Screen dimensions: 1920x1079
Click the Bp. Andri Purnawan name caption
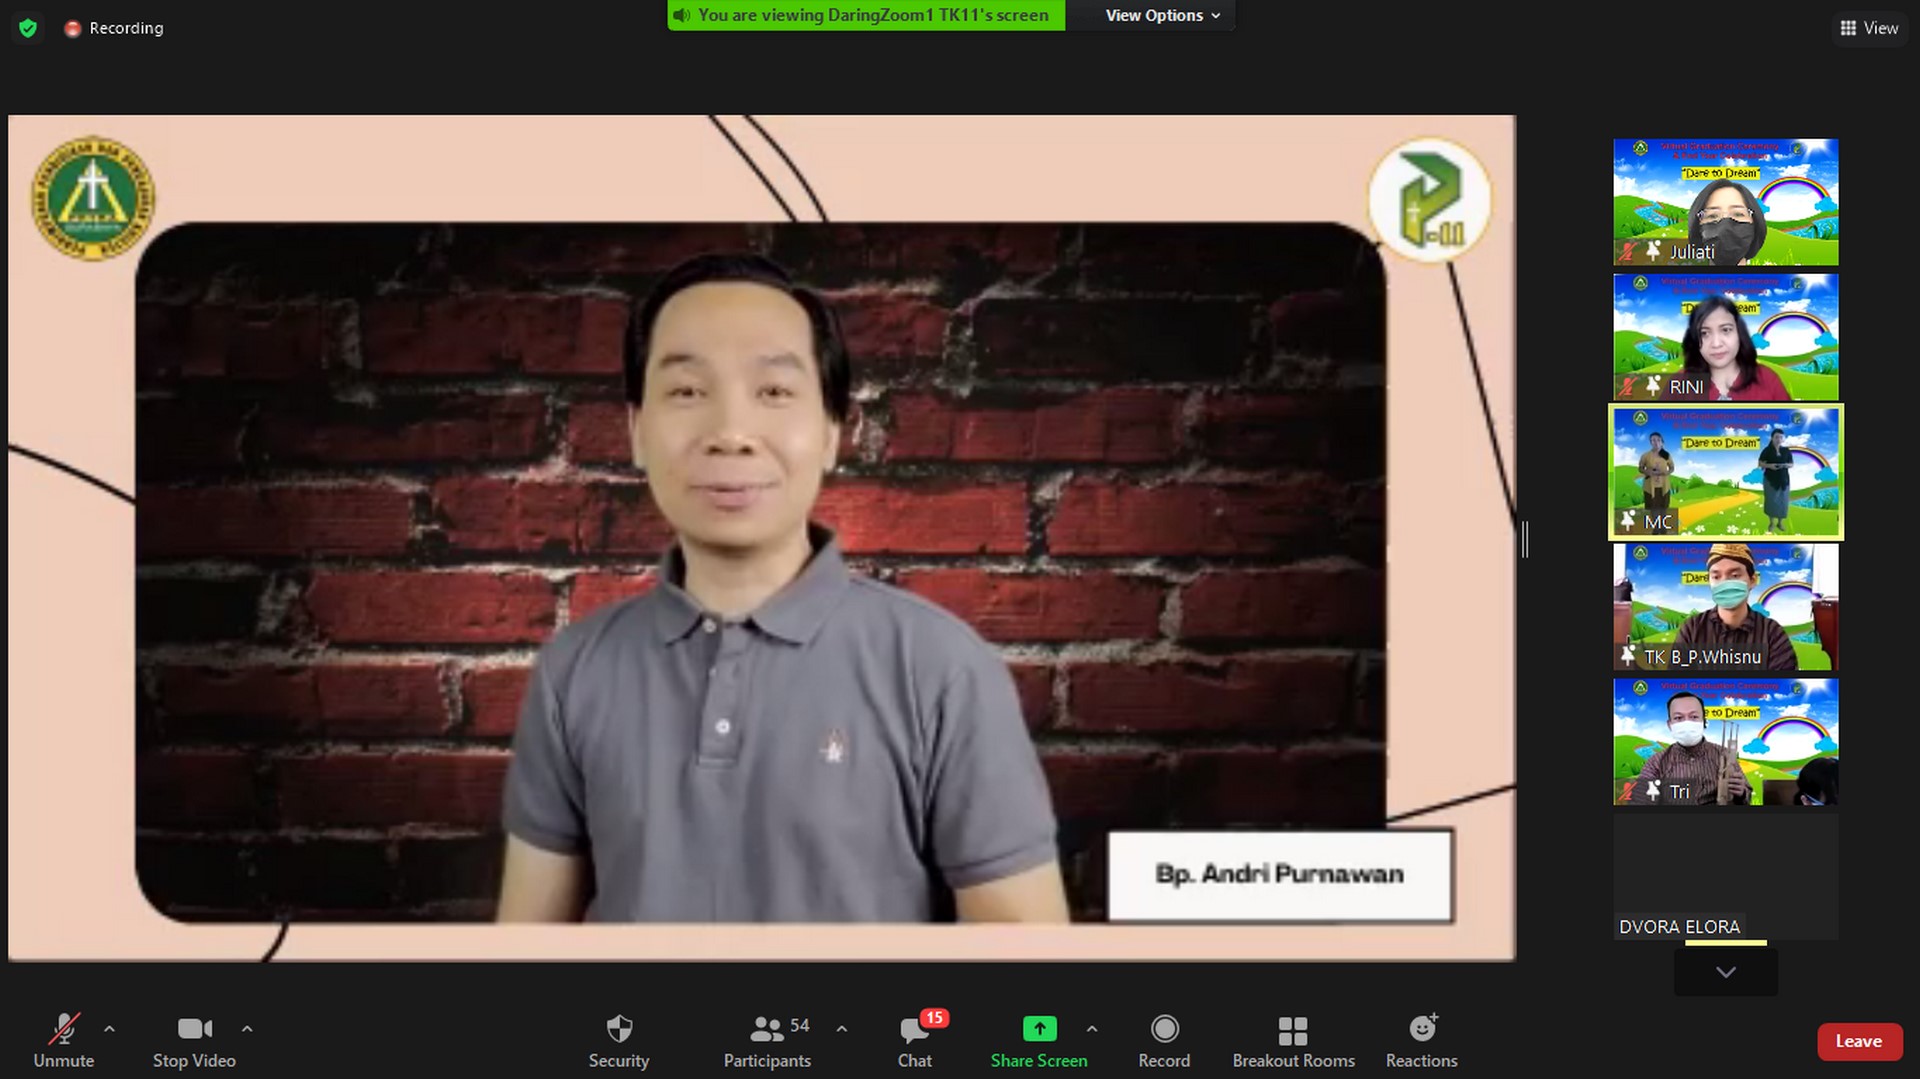click(1280, 874)
